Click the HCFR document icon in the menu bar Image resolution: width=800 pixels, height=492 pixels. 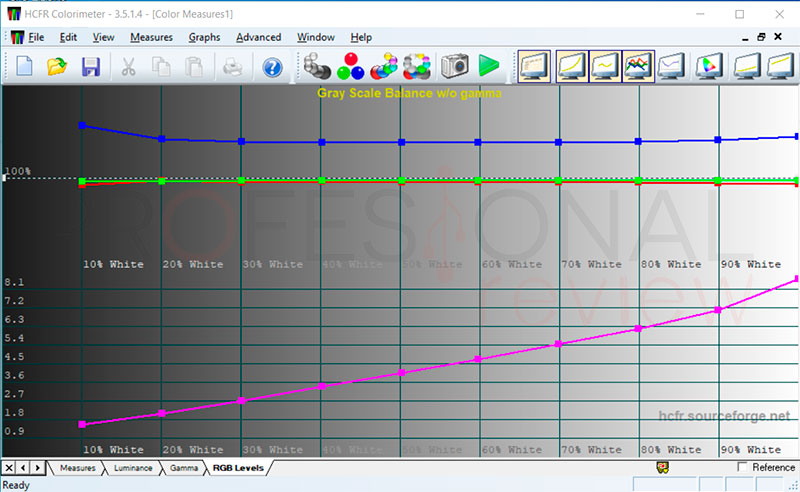(x=17, y=37)
